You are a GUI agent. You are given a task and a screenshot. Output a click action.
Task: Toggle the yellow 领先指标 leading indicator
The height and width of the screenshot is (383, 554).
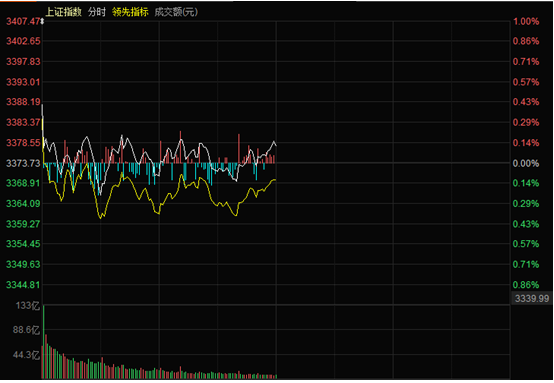(130, 12)
